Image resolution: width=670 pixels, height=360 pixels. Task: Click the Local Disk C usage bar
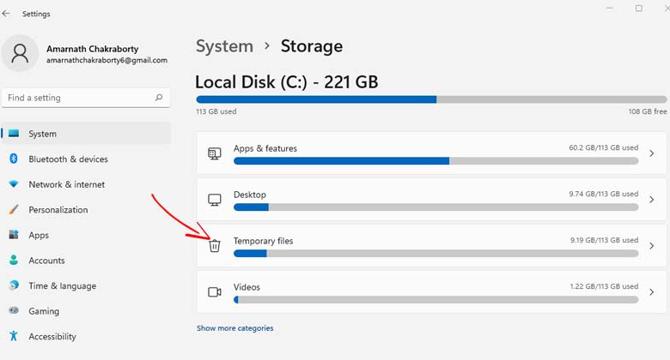point(431,100)
